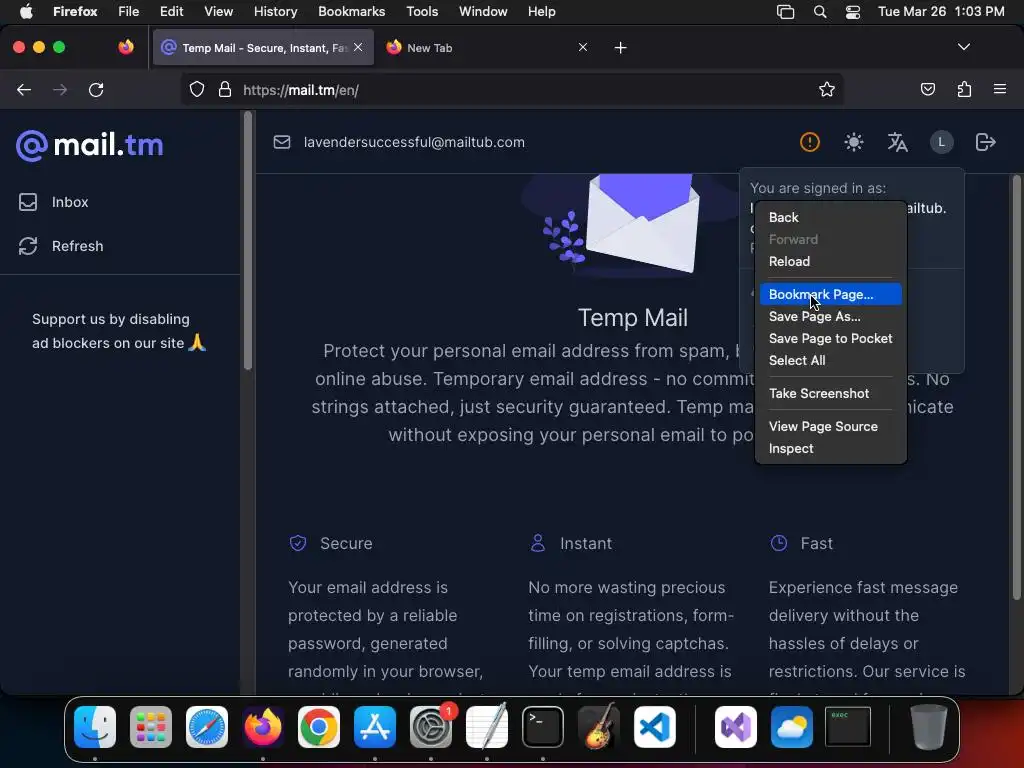The width and height of the screenshot is (1024, 768).
Task: Open the Firefox hamburger application menu
Action: pos(1000,89)
